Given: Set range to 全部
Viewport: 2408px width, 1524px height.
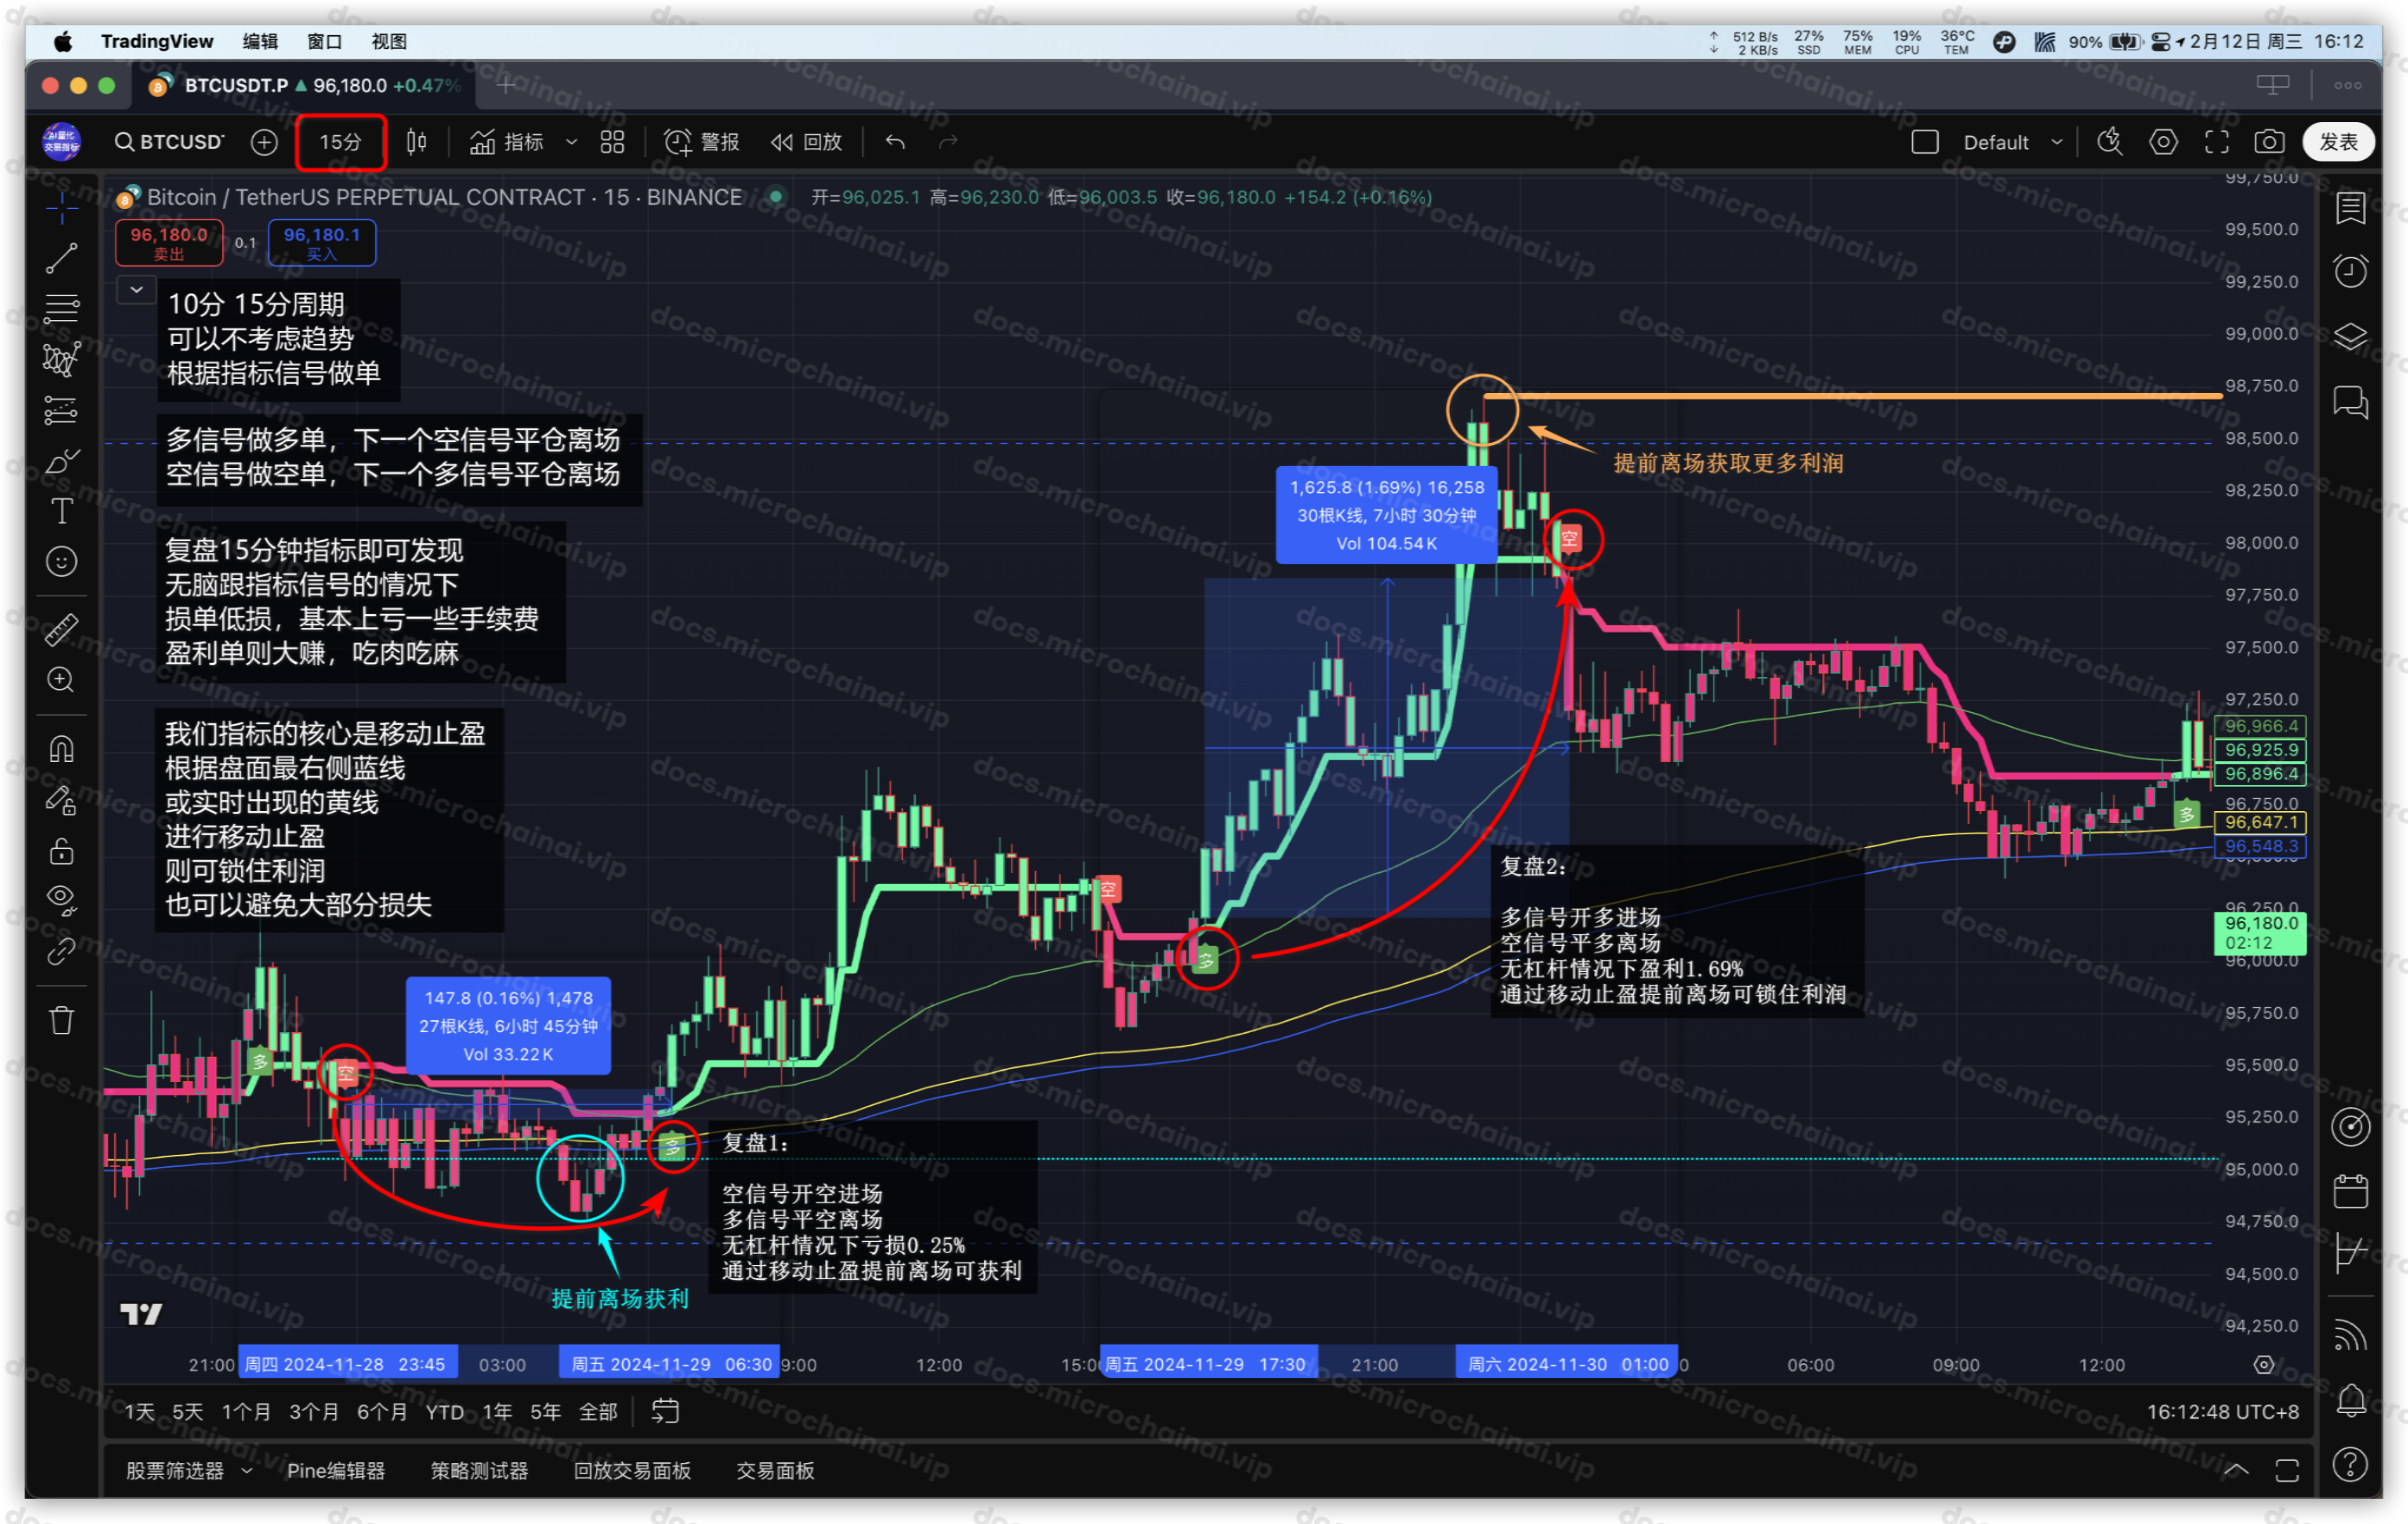Looking at the screenshot, I should pos(598,1412).
